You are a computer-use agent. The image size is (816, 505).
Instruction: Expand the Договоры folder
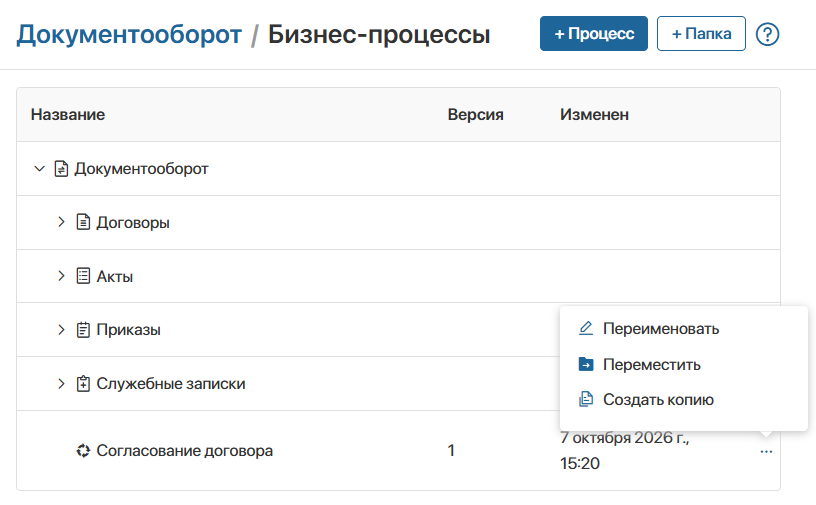point(61,222)
